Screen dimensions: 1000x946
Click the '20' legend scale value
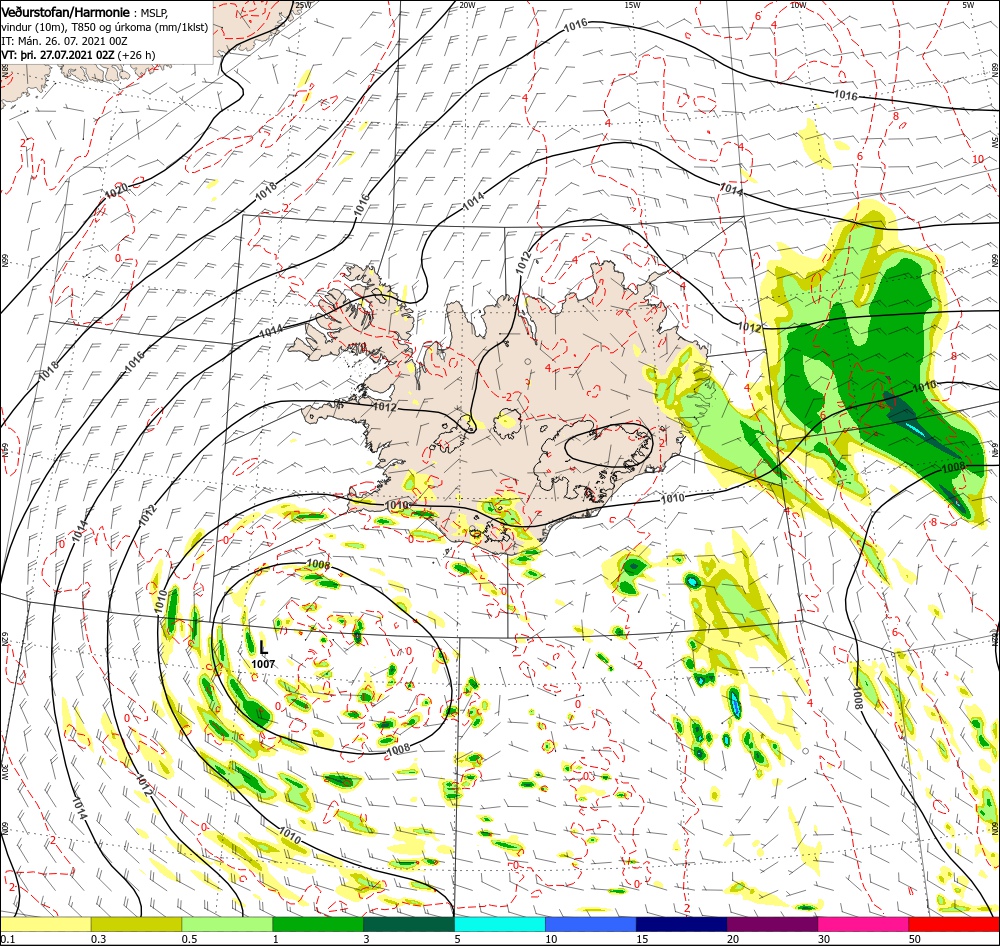click(733, 939)
